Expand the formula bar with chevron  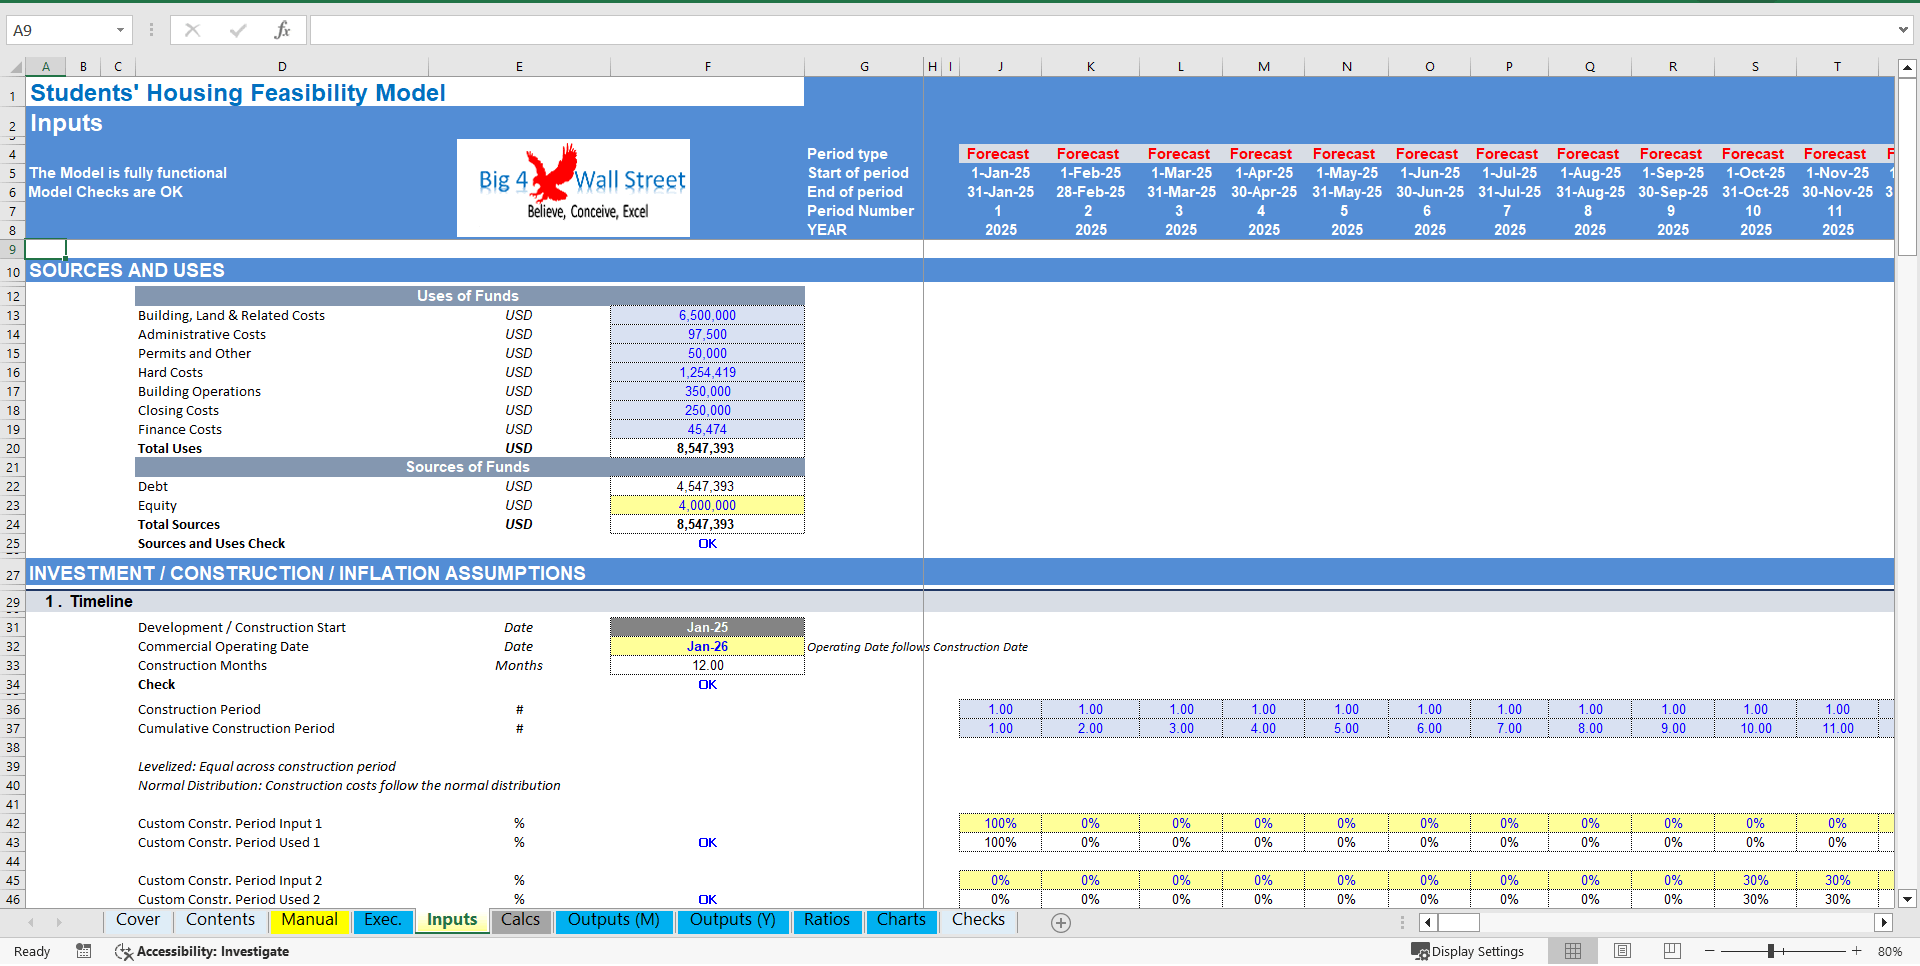tap(1903, 30)
